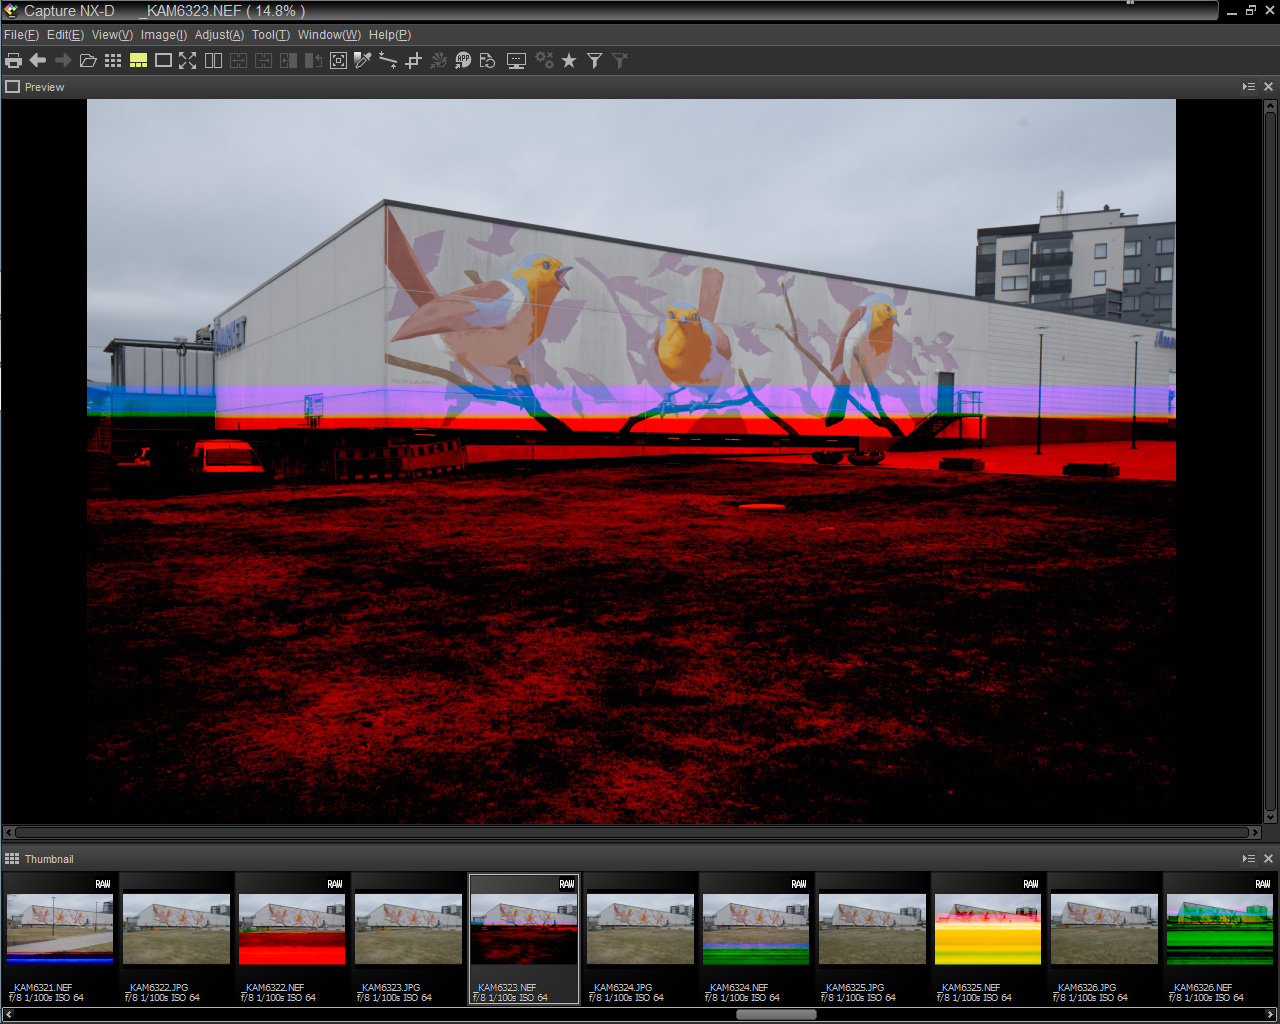Image resolution: width=1280 pixels, height=1024 pixels.
Task: Select thumbnail _KAM6326.NEF
Action: [x=1220, y=938]
